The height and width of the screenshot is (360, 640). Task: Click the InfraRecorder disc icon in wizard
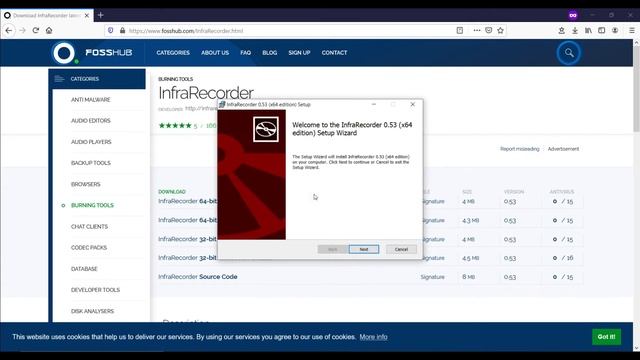click(266, 129)
